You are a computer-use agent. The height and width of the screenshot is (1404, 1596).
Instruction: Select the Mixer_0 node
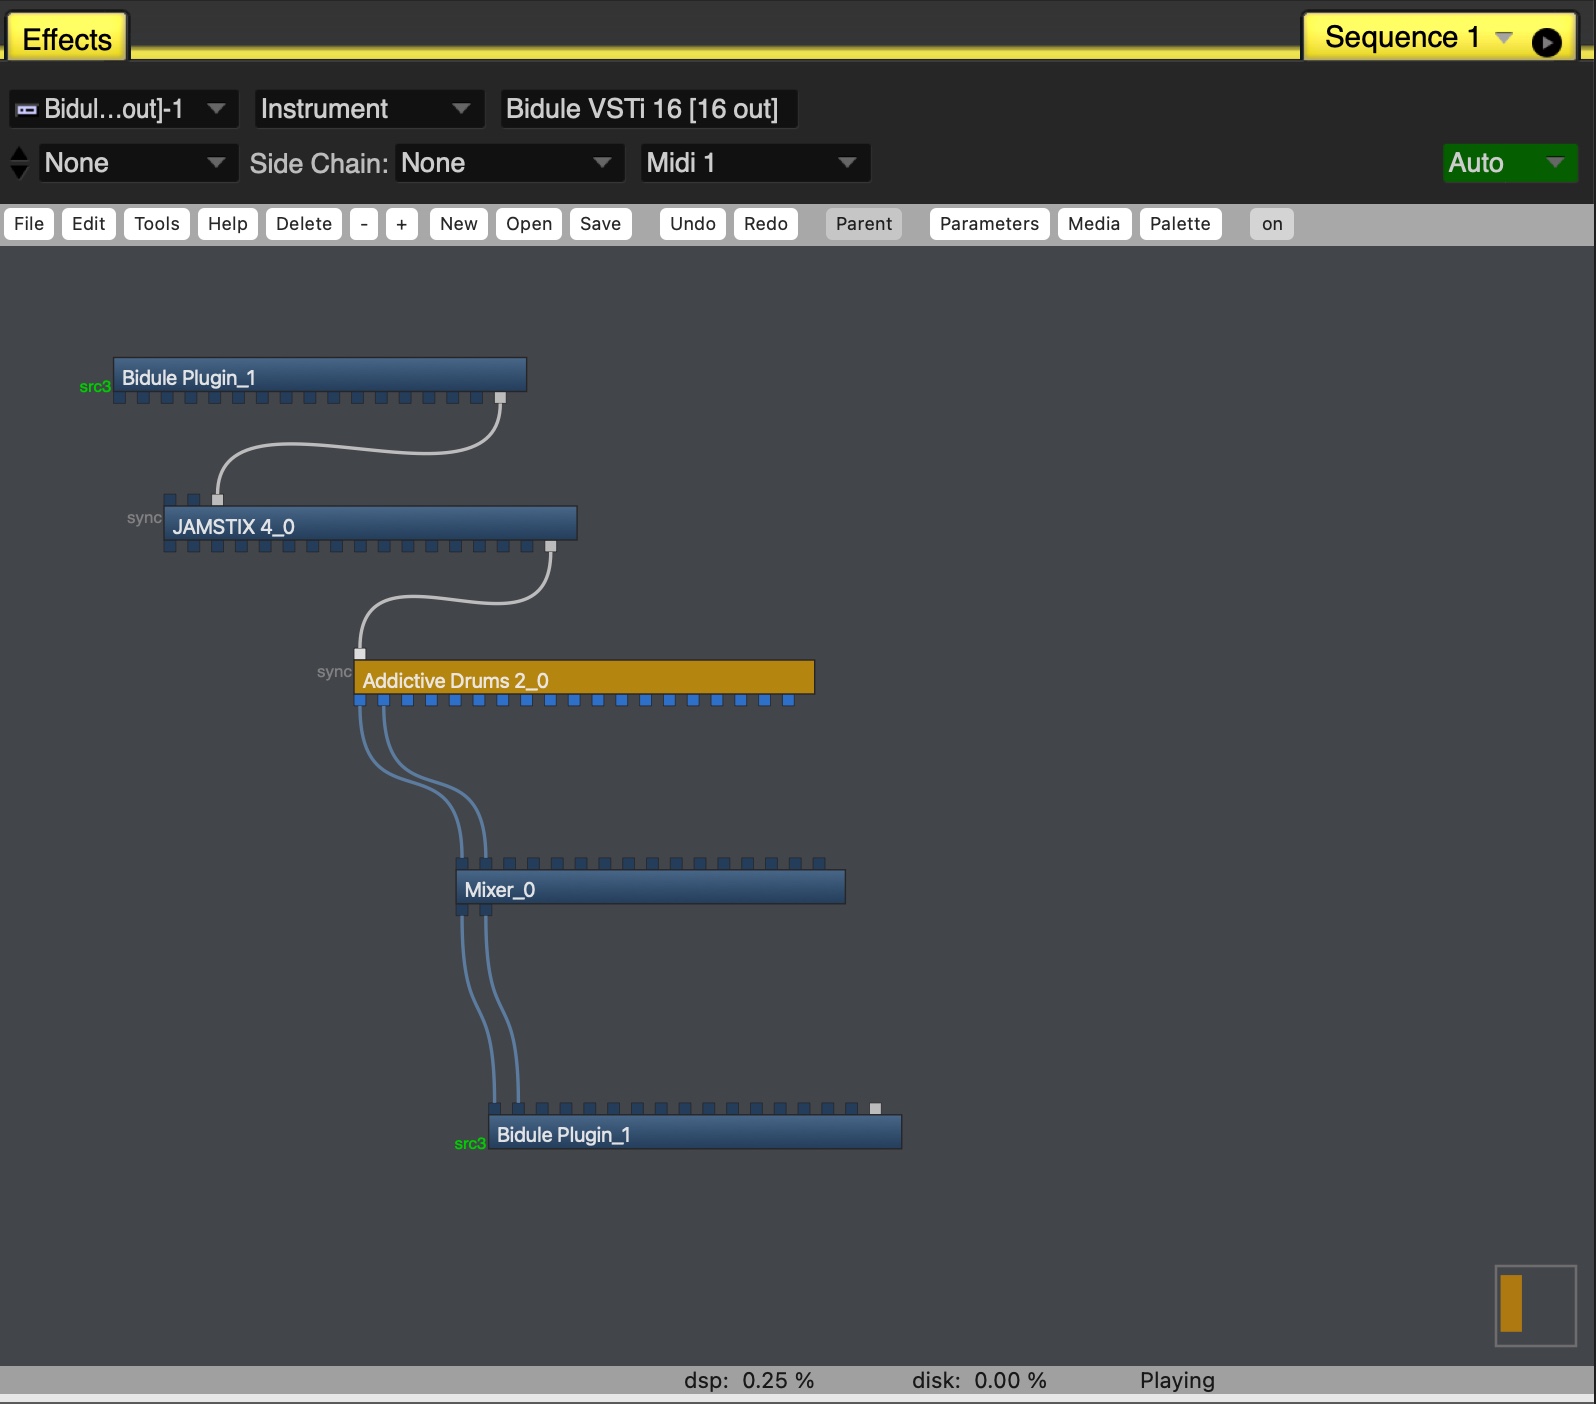click(x=650, y=888)
